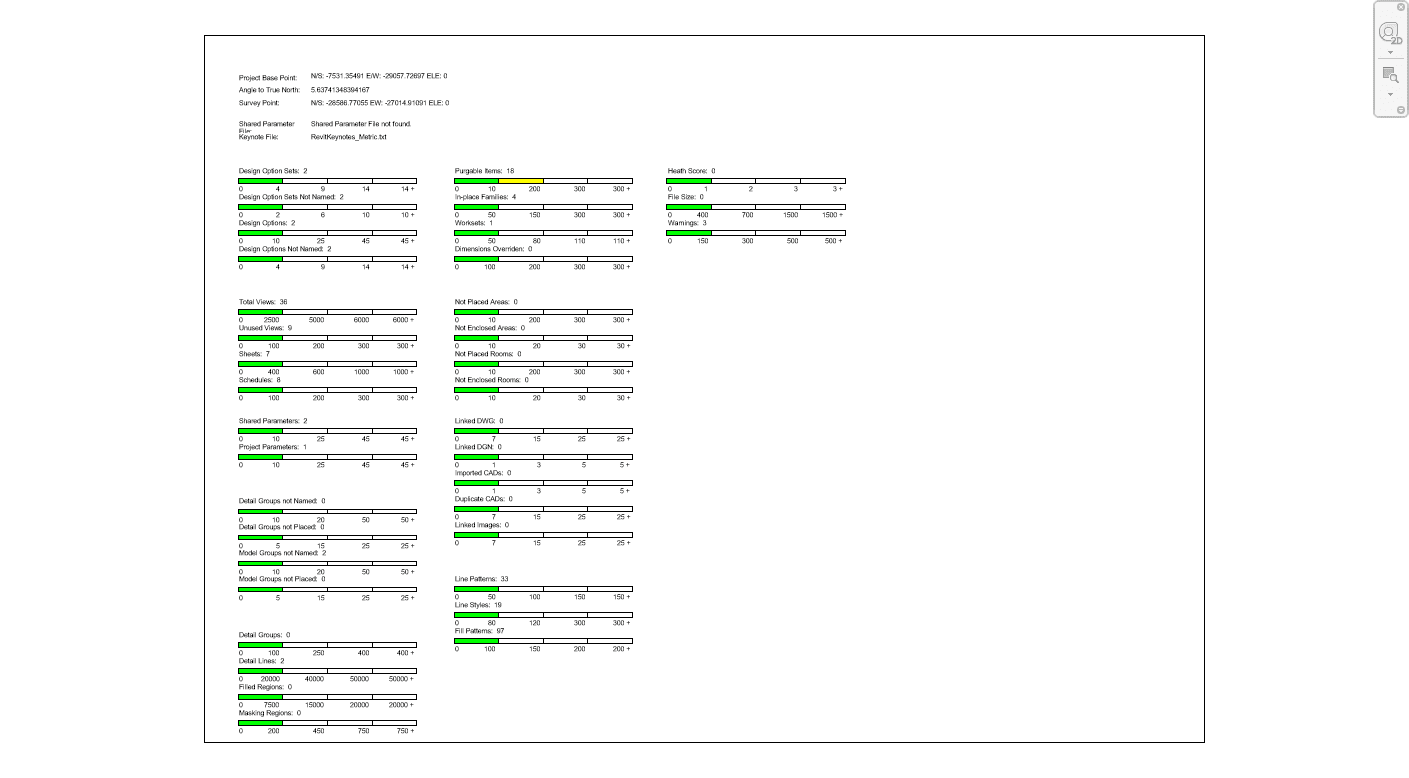This screenshot has width=1409, height=778.
Task: Click the 'Not Placed Areas: 0' label
Action: [486, 301]
